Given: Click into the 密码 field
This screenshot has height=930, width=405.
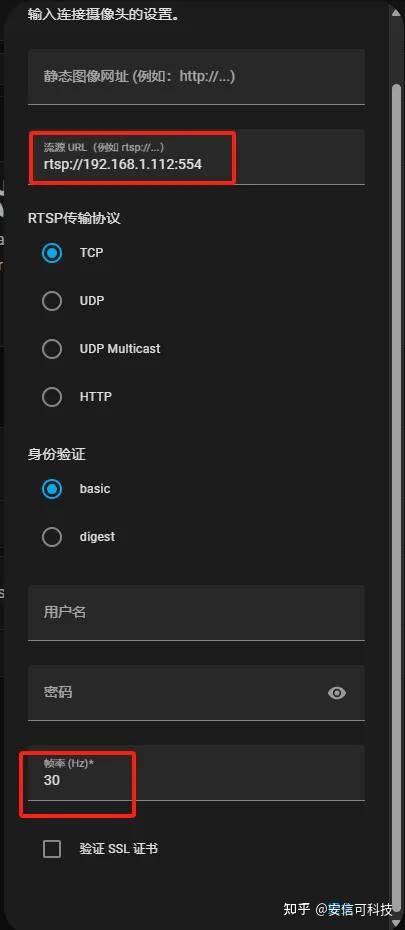Looking at the screenshot, I should point(196,693).
